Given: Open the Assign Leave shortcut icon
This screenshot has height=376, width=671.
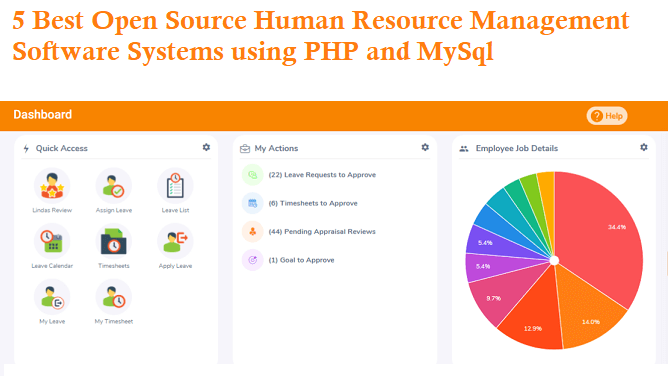Looking at the screenshot, I should click(114, 186).
